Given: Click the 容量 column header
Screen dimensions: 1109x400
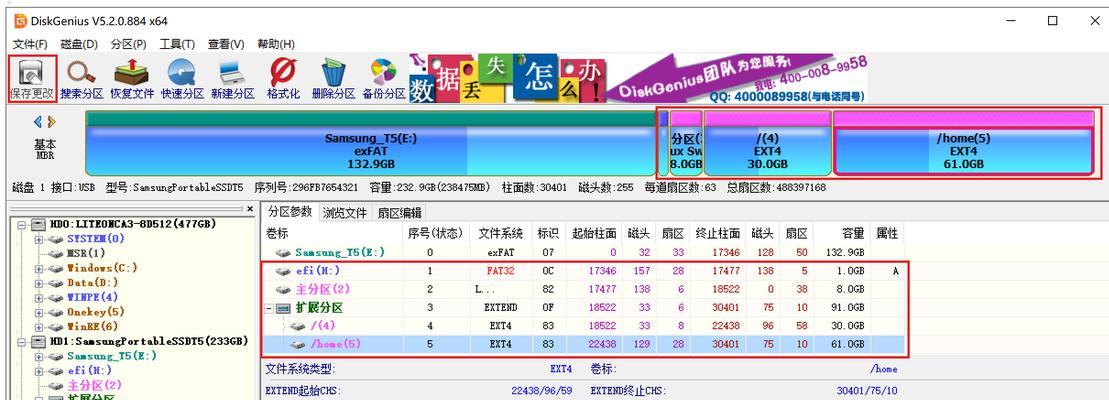Looking at the screenshot, I should pyautogui.click(x=842, y=233).
